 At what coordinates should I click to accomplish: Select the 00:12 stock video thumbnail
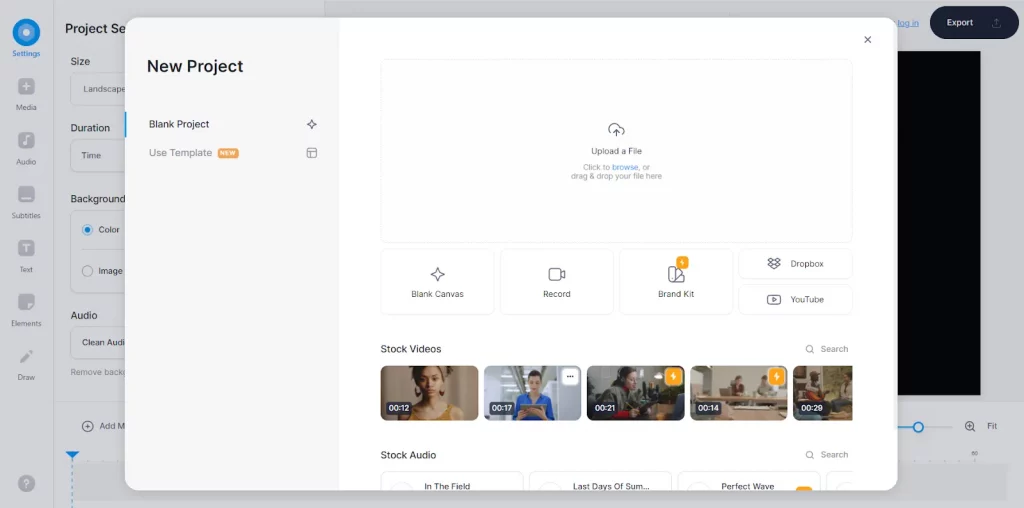(429, 392)
